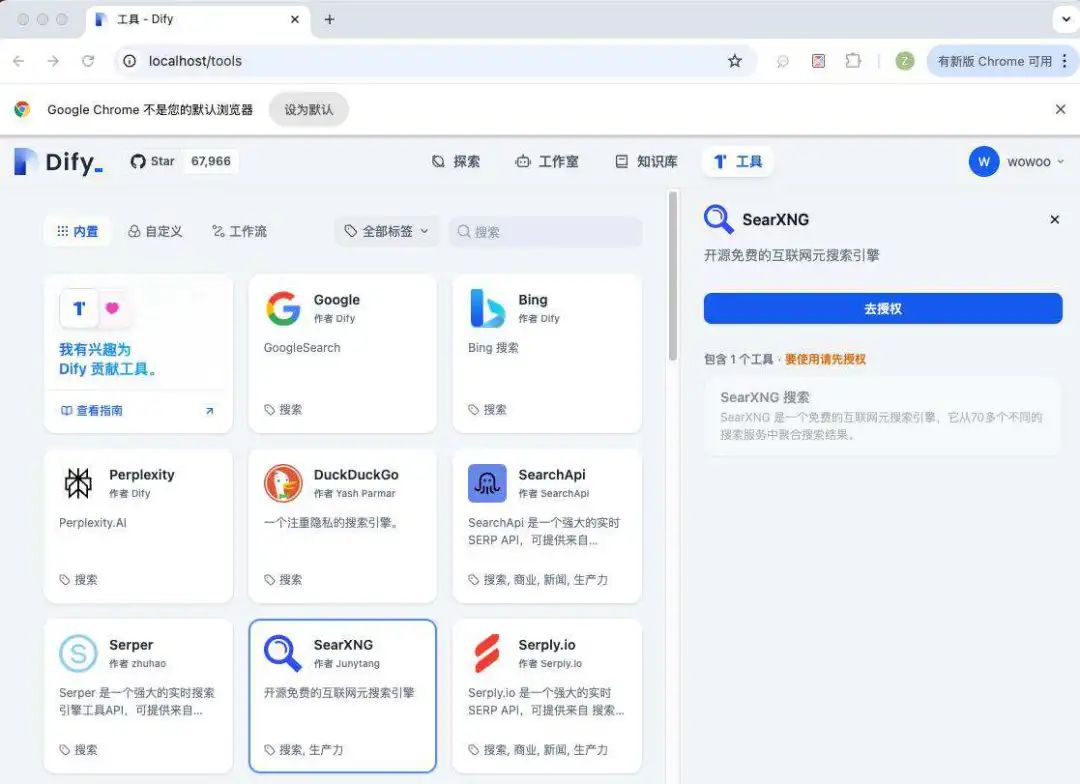Click the 作者 Yash Parmar text
Viewport: 1080px width, 784px height.
coord(355,493)
